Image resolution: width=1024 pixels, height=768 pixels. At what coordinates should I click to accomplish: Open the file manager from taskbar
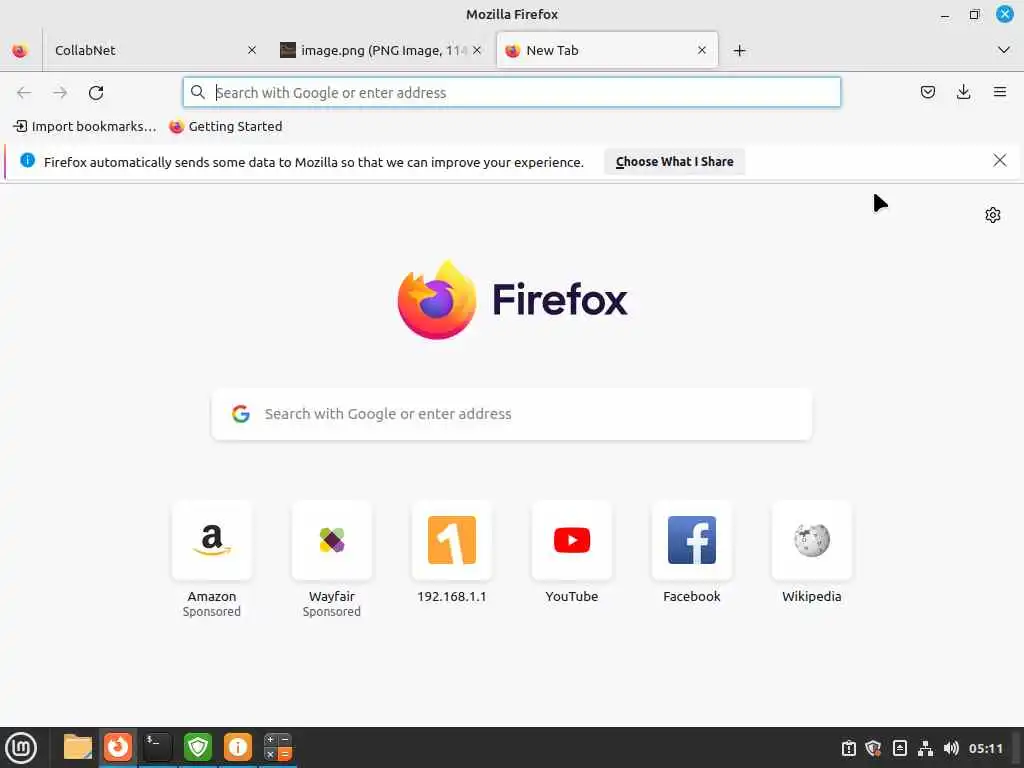(x=78, y=747)
